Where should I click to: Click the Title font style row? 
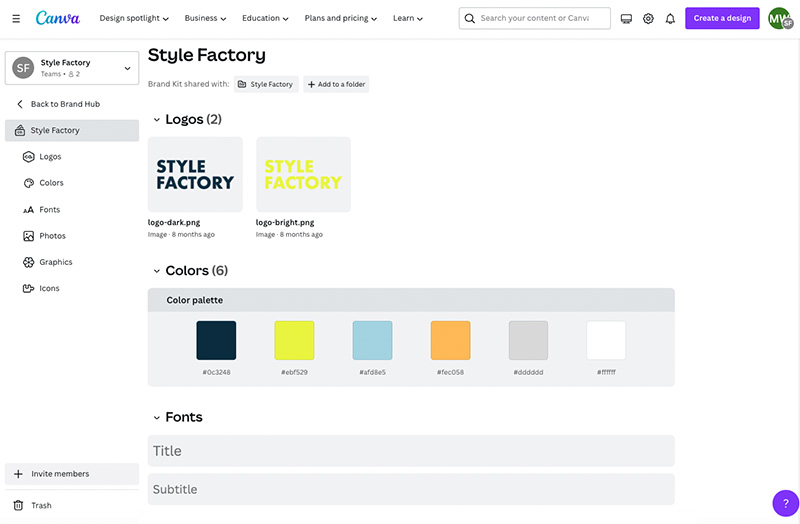point(411,451)
